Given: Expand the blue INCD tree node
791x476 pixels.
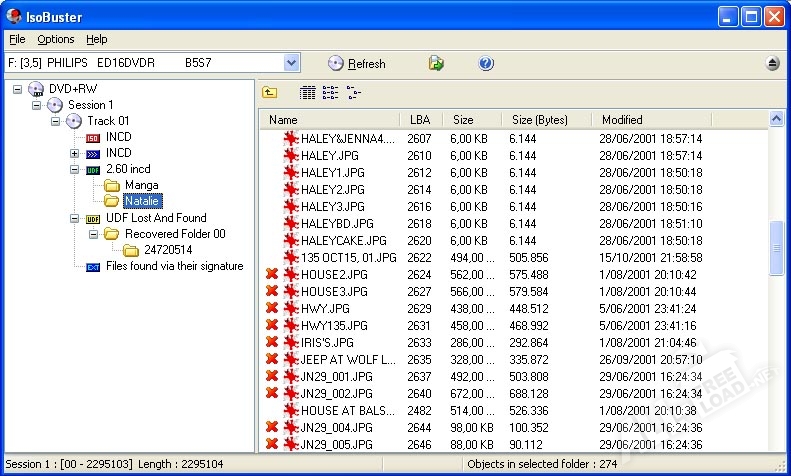Looking at the screenshot, I should tap(74, 153).
